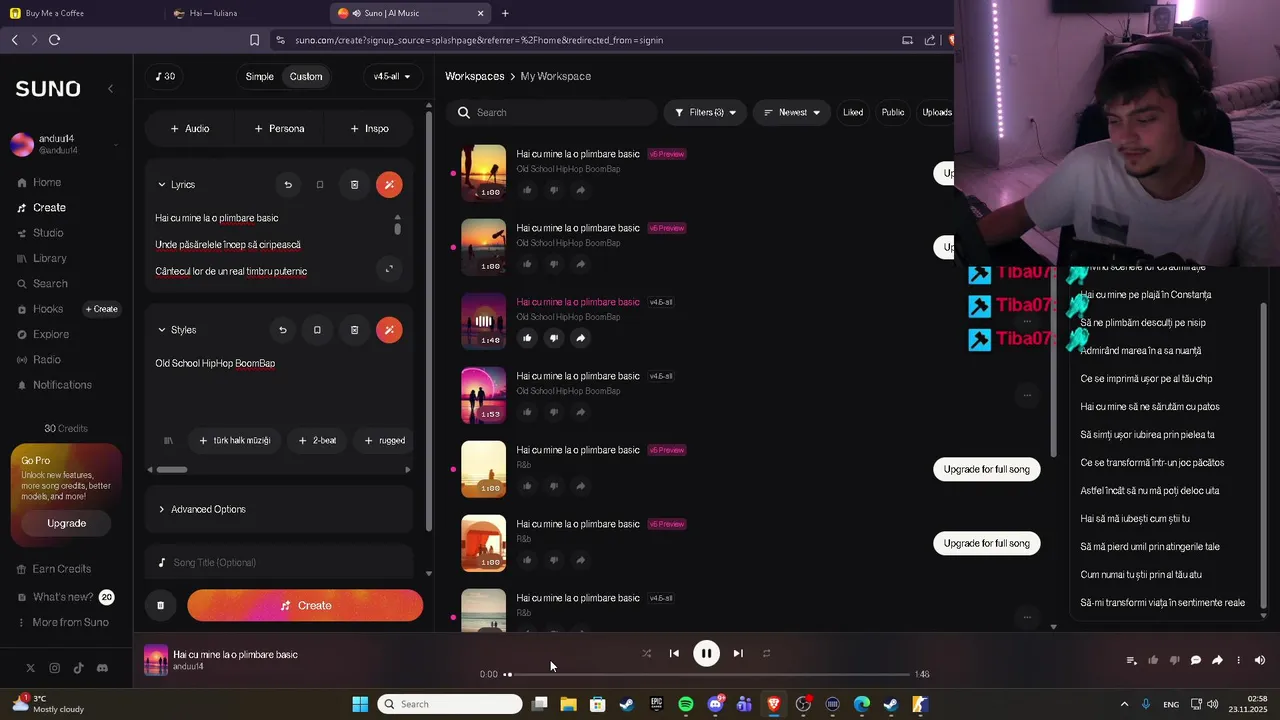Open comments in the player bar

(x=1195, y=660)
